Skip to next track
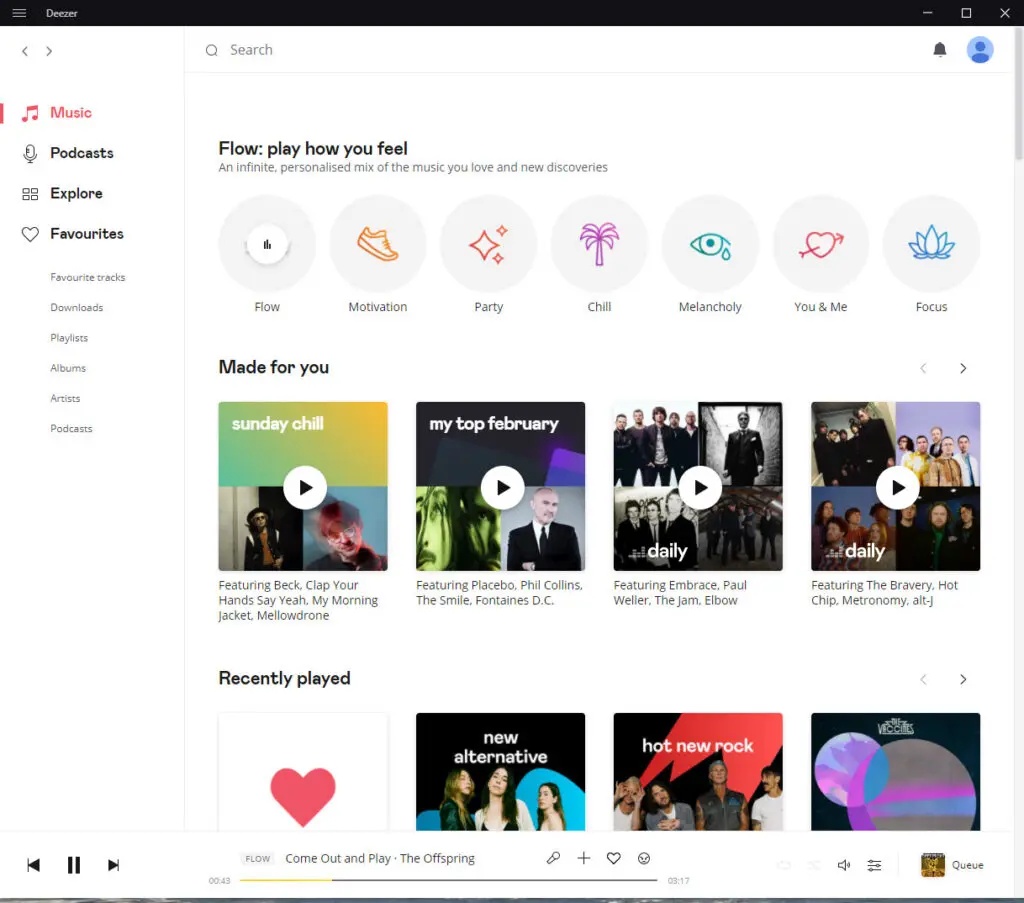Screen dimensions: 1024x903 [114, 865]
